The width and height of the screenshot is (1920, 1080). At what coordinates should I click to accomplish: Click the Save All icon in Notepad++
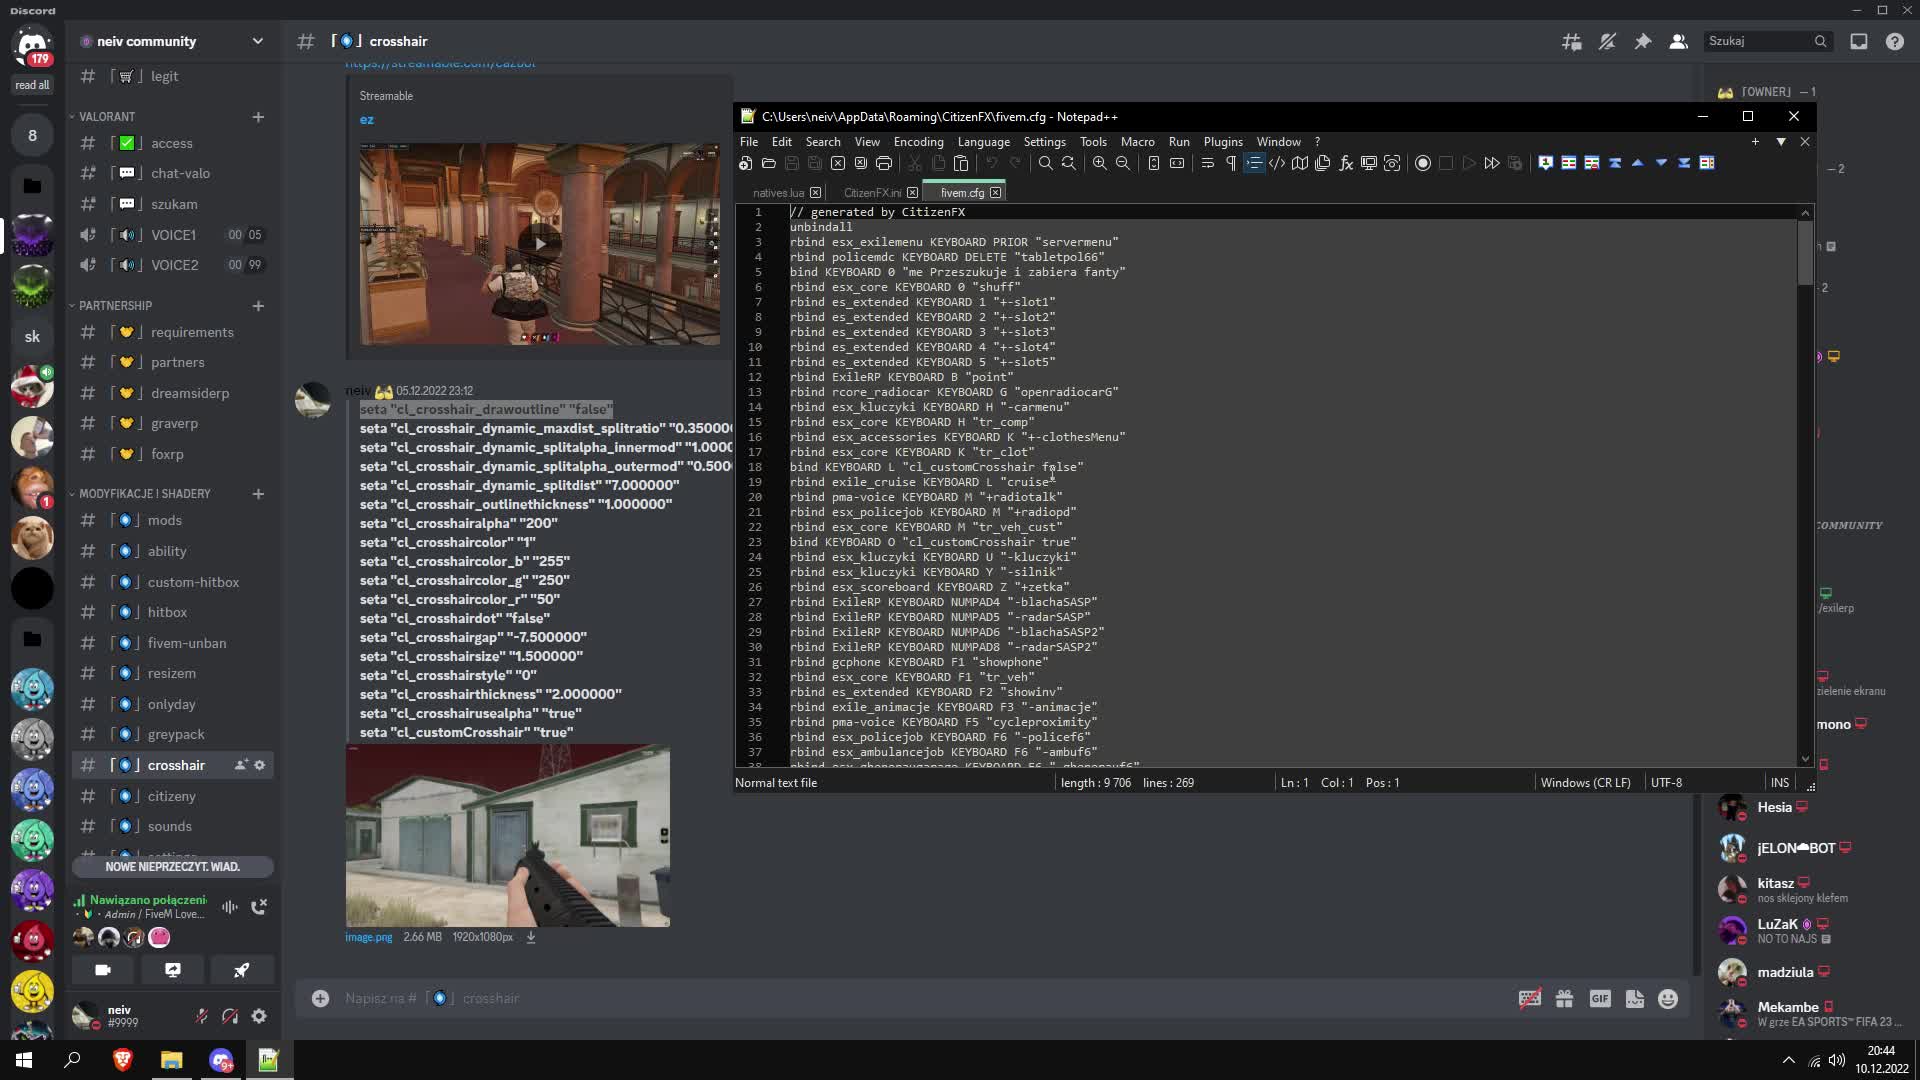coord(816,163)
